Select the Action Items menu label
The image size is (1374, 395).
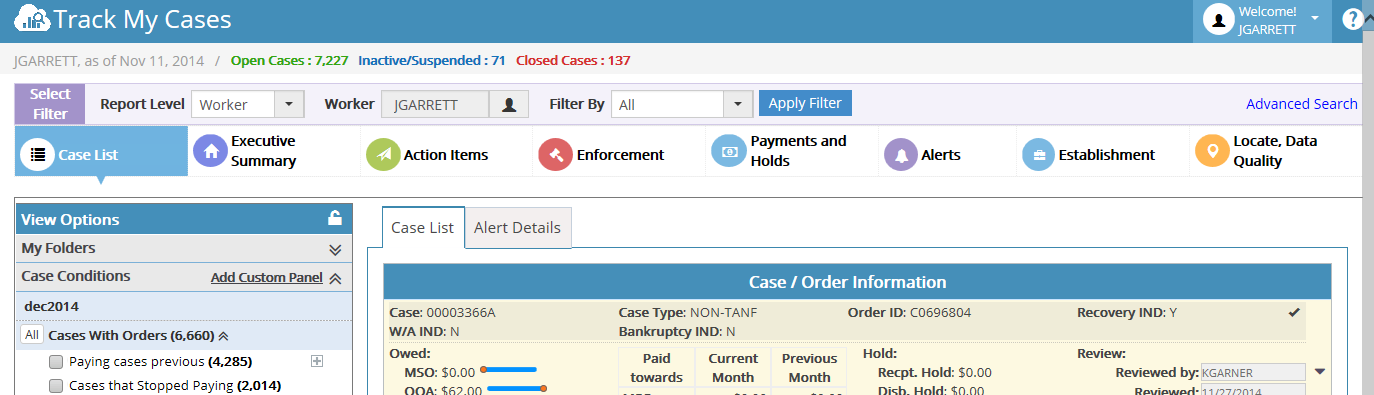(446, 155)
